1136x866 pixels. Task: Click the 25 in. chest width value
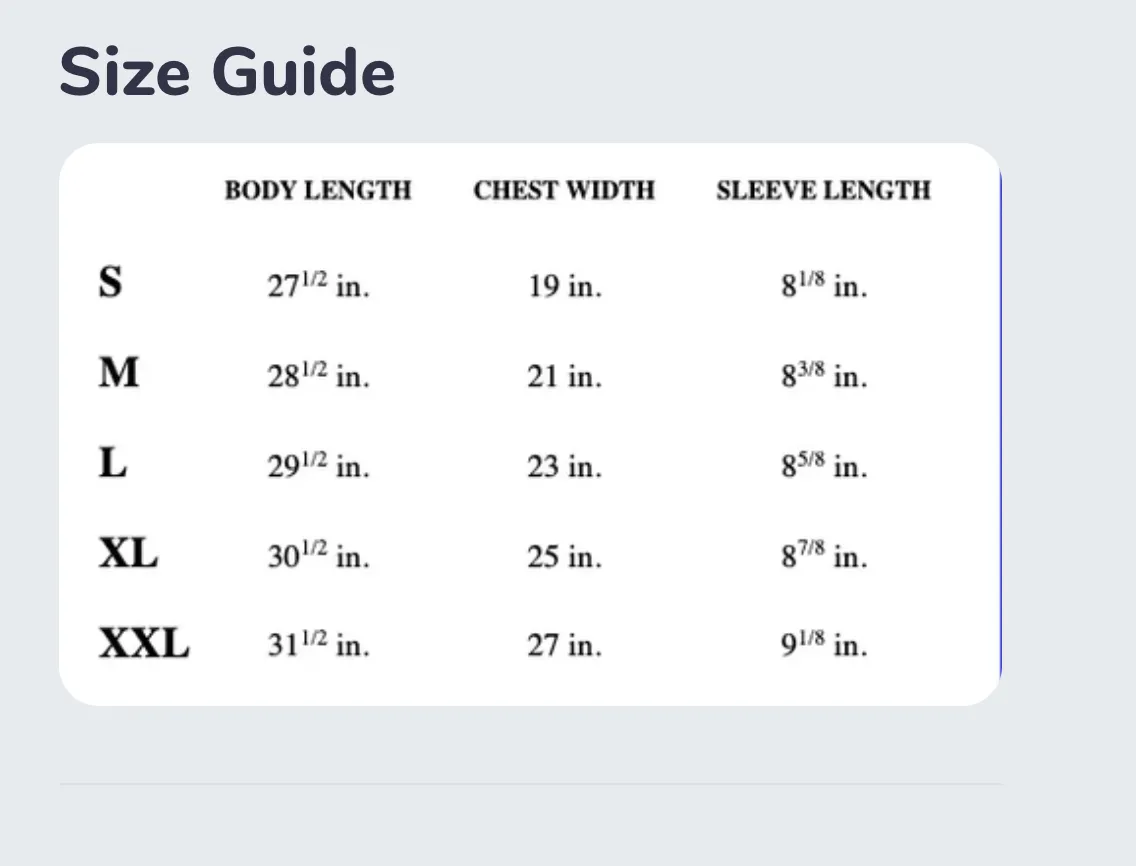tap(564, 557)
